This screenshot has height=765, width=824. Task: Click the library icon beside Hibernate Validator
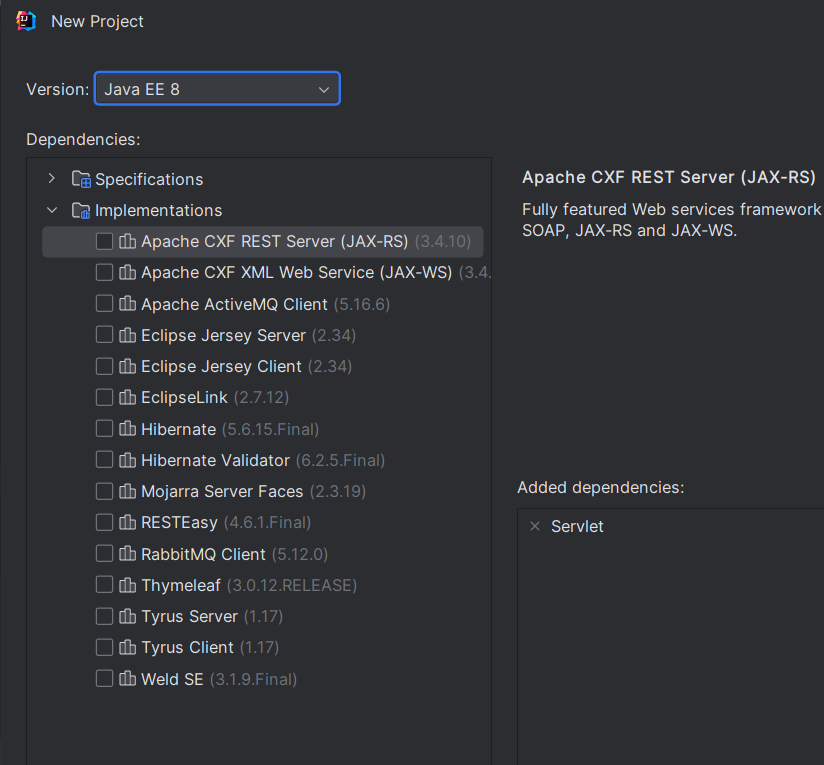pos(127,460)
